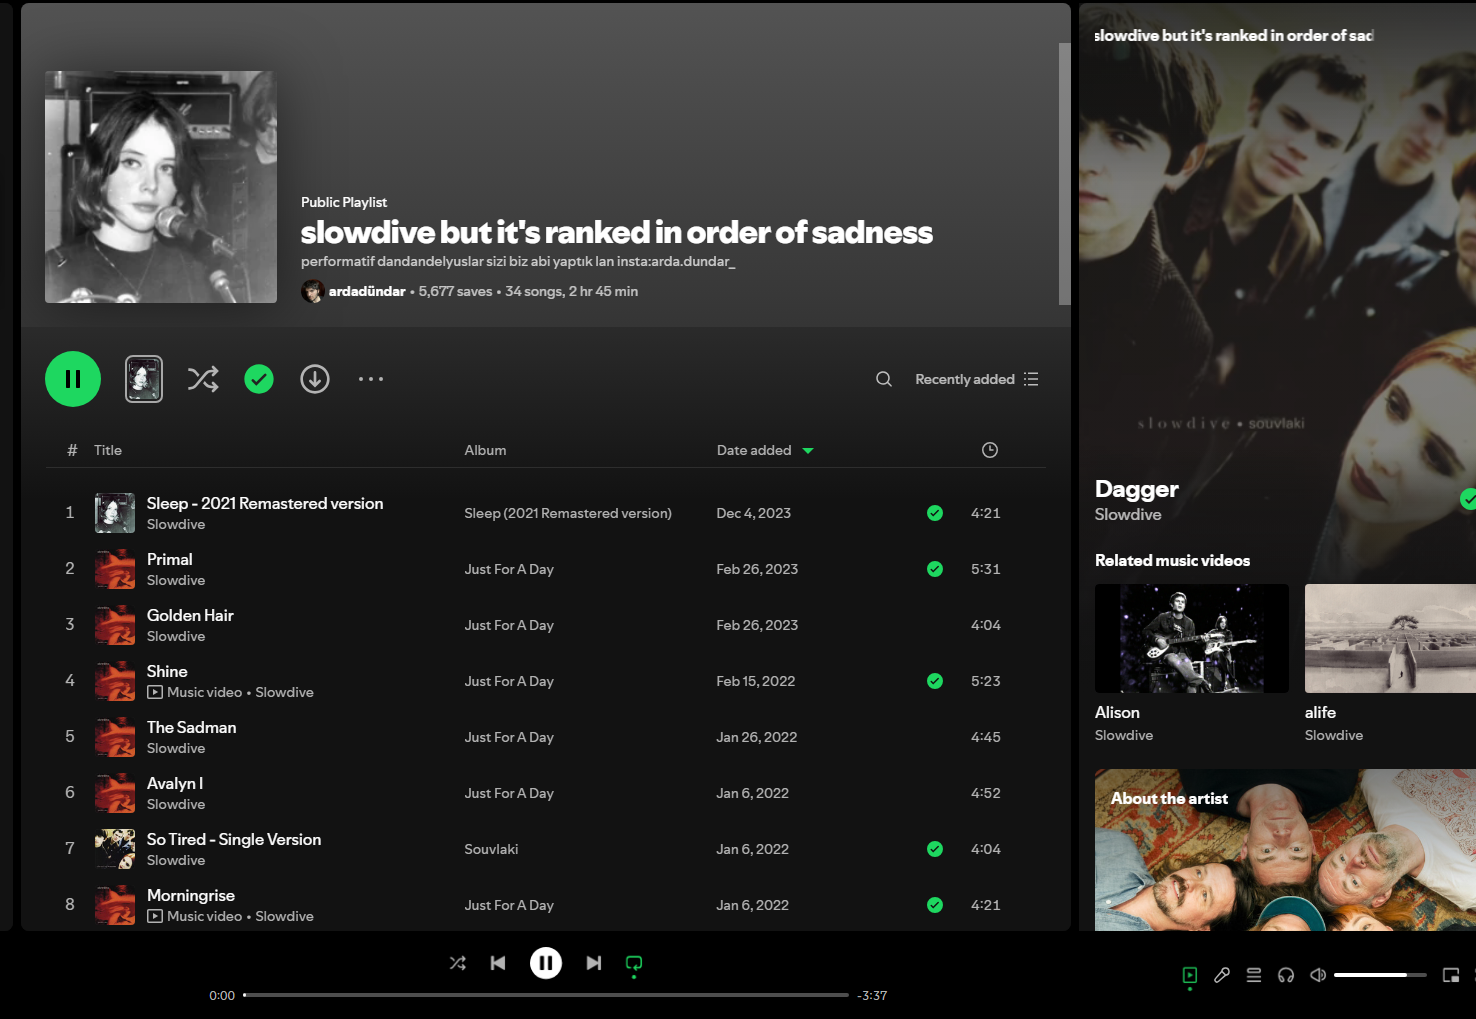Click the small playlist cover preview button
Screen dimensions: 1476x1019
coord(144,379)
